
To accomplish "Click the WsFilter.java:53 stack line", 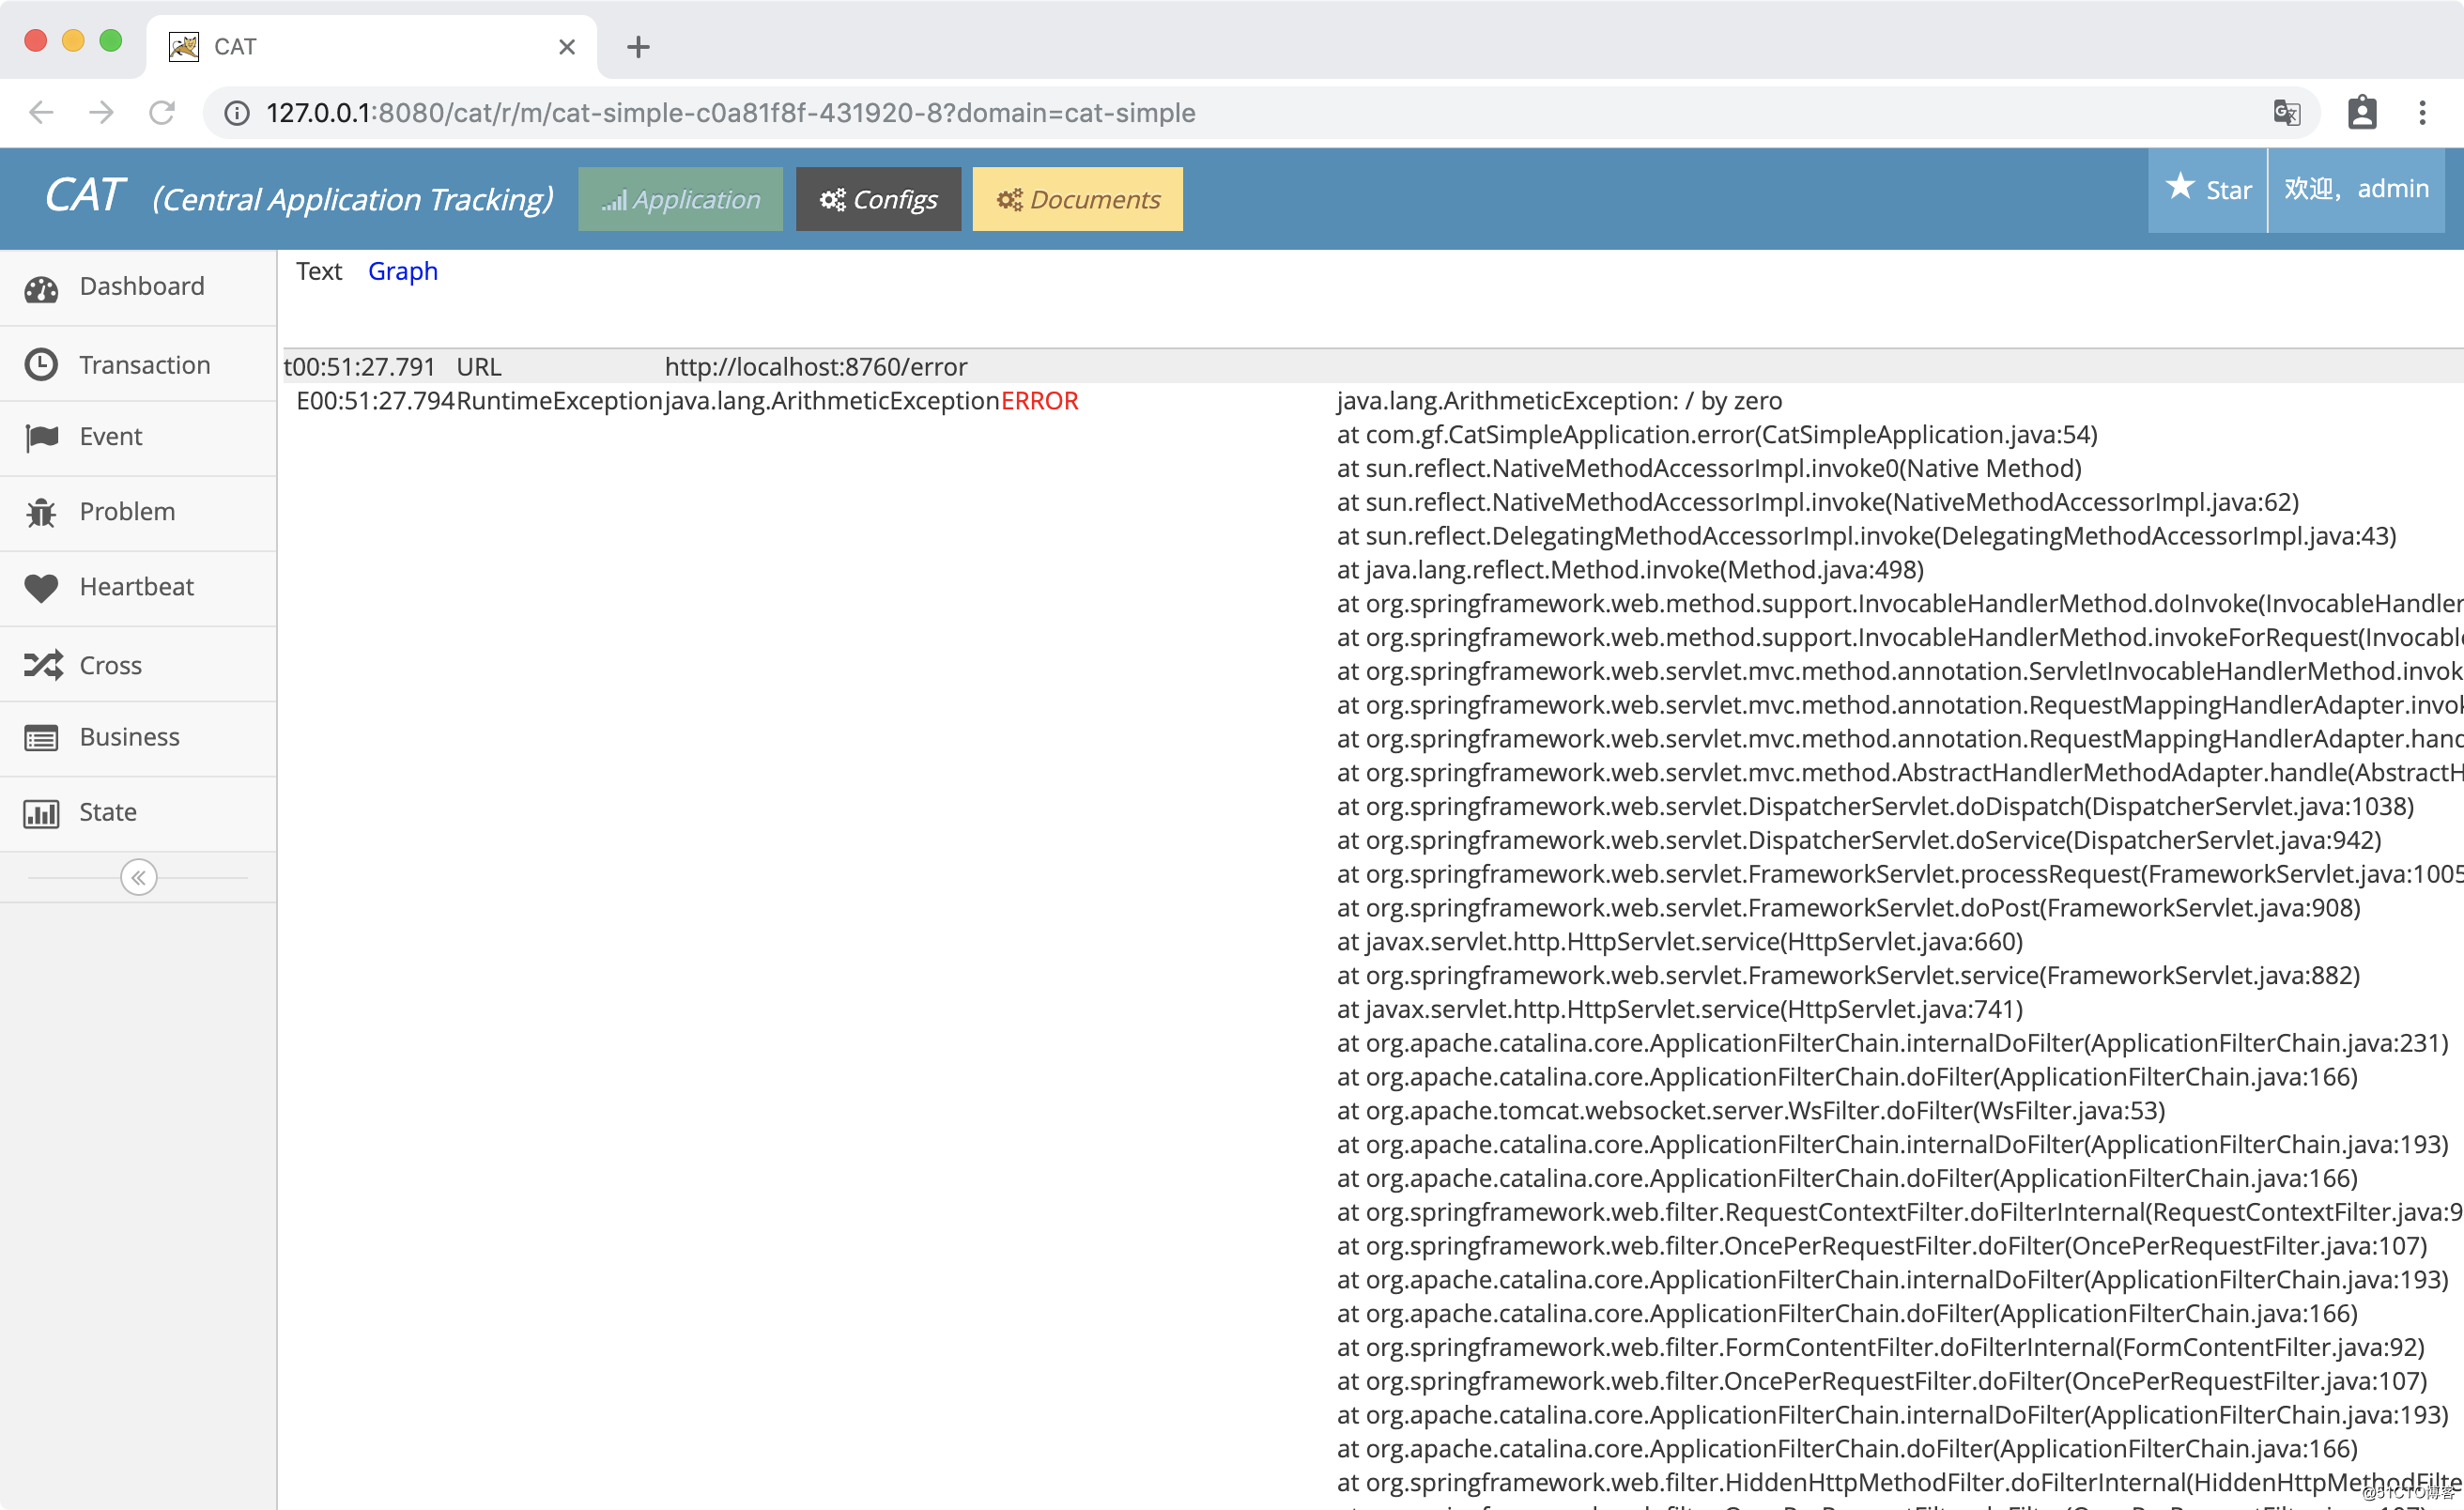I will (x=1751, y=1111).
